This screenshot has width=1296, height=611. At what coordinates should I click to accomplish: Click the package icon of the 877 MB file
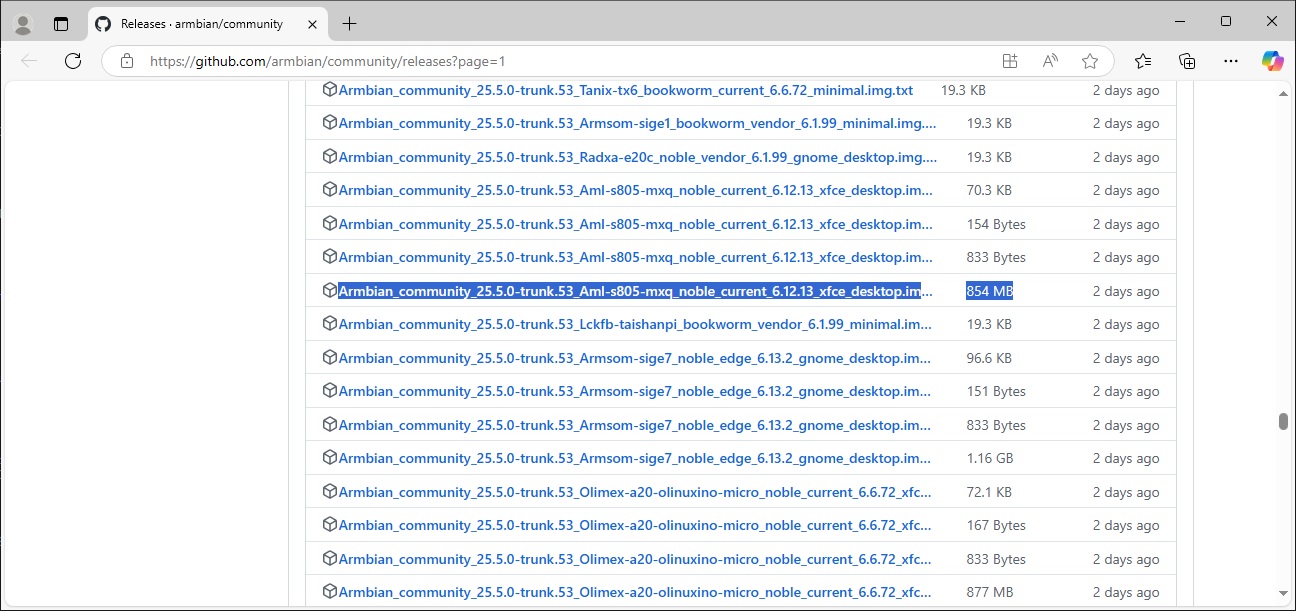330,592
